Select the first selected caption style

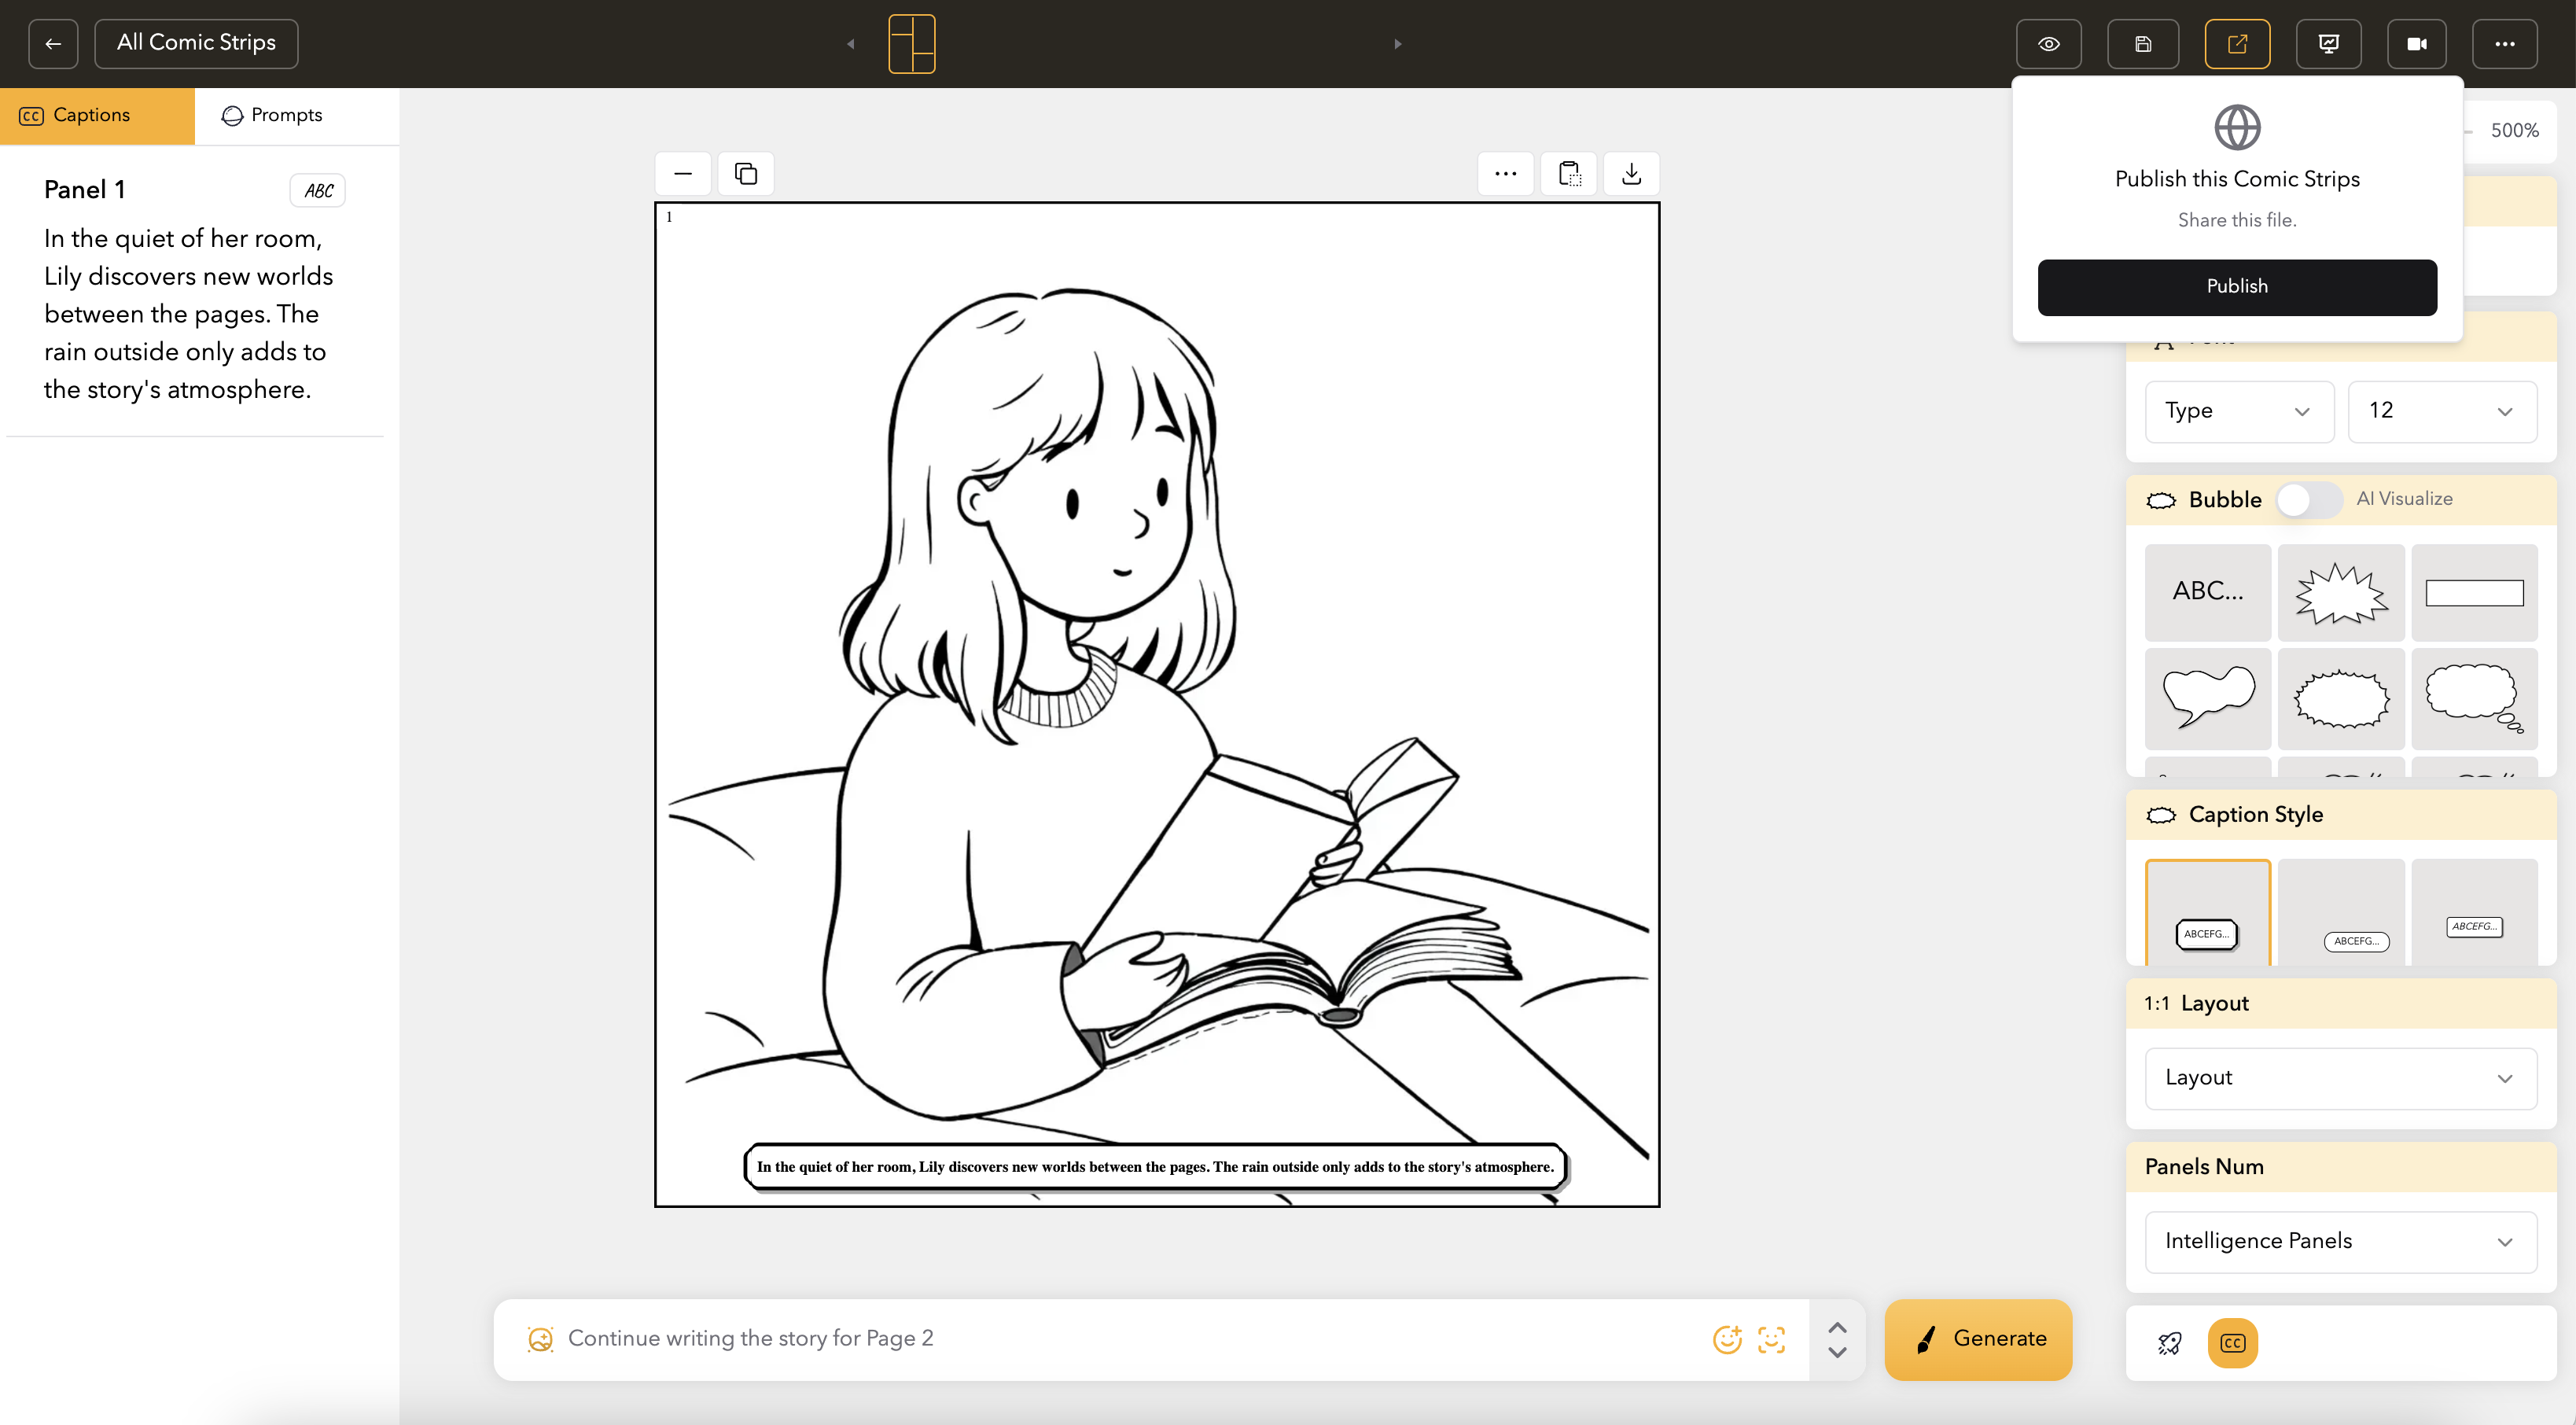pyautogui.click(x=2207, y=912)
